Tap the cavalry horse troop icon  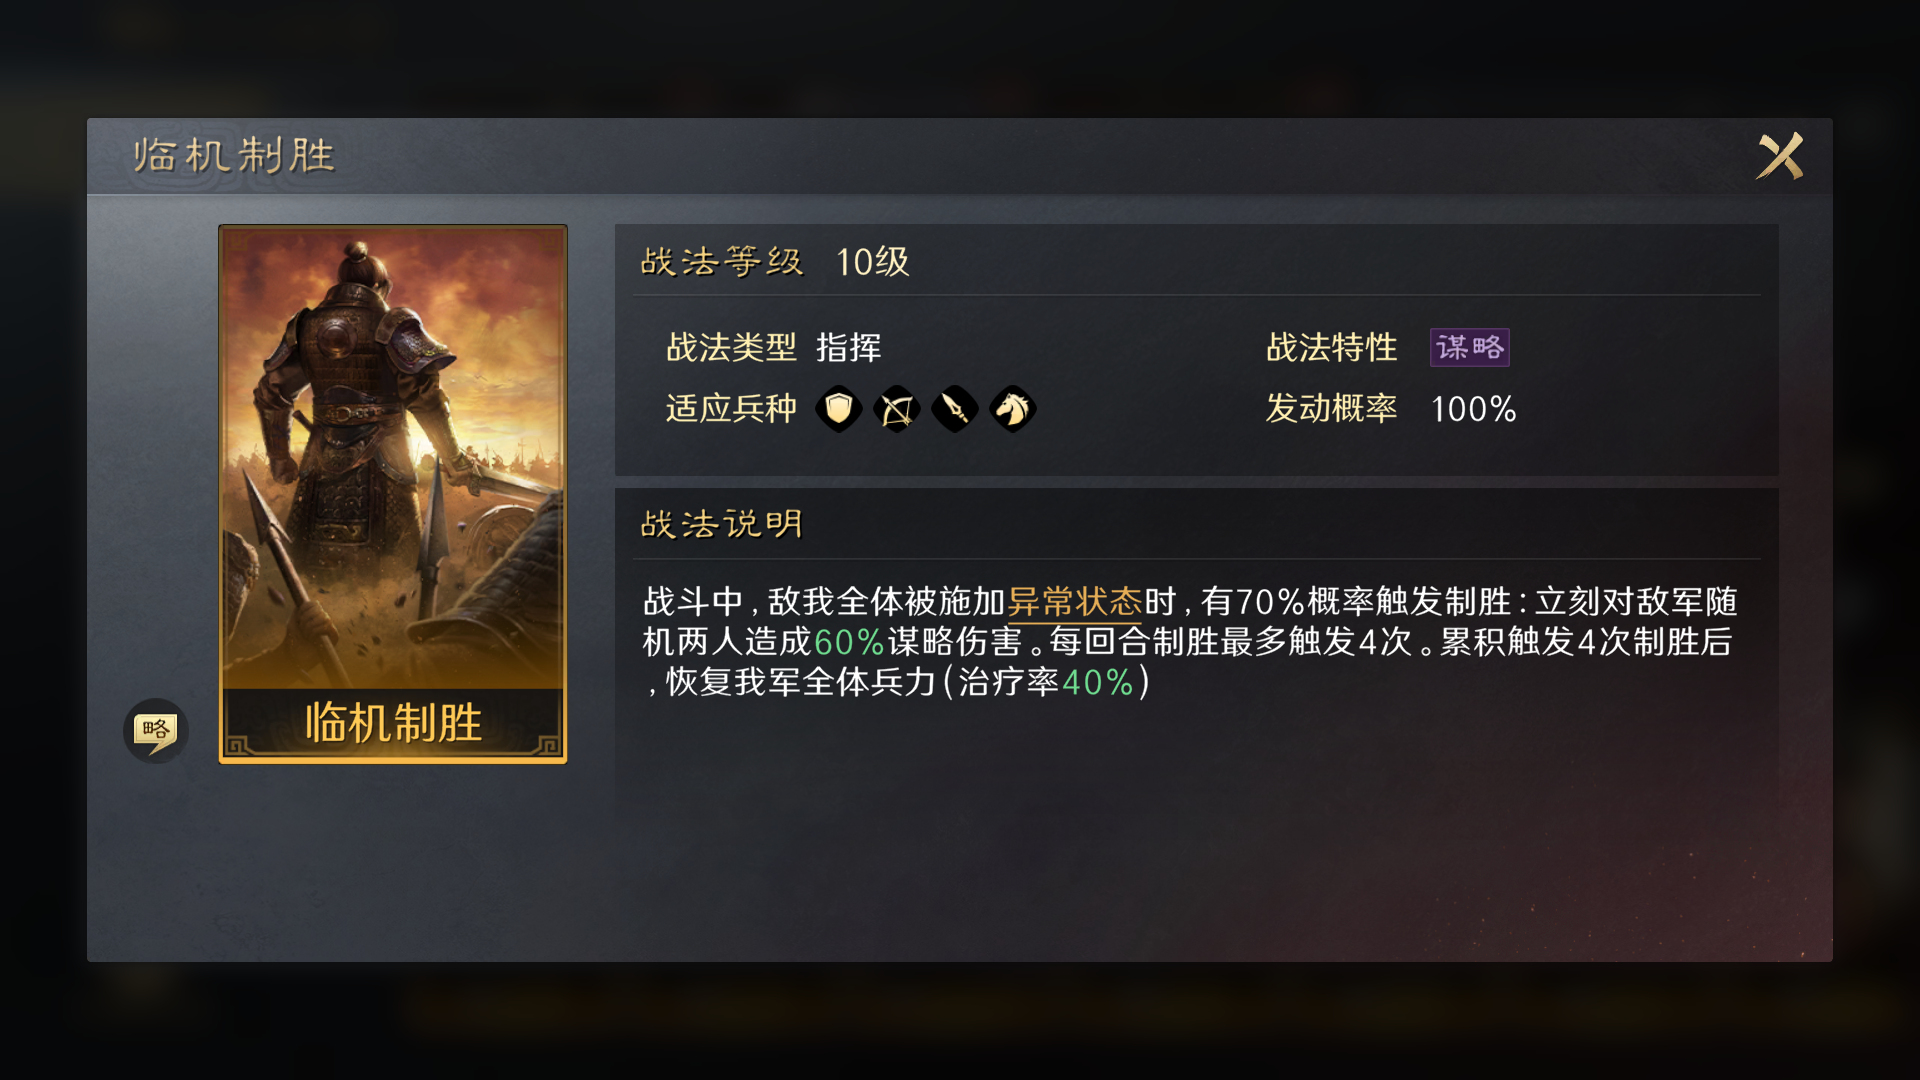[x=1013, y=408]
